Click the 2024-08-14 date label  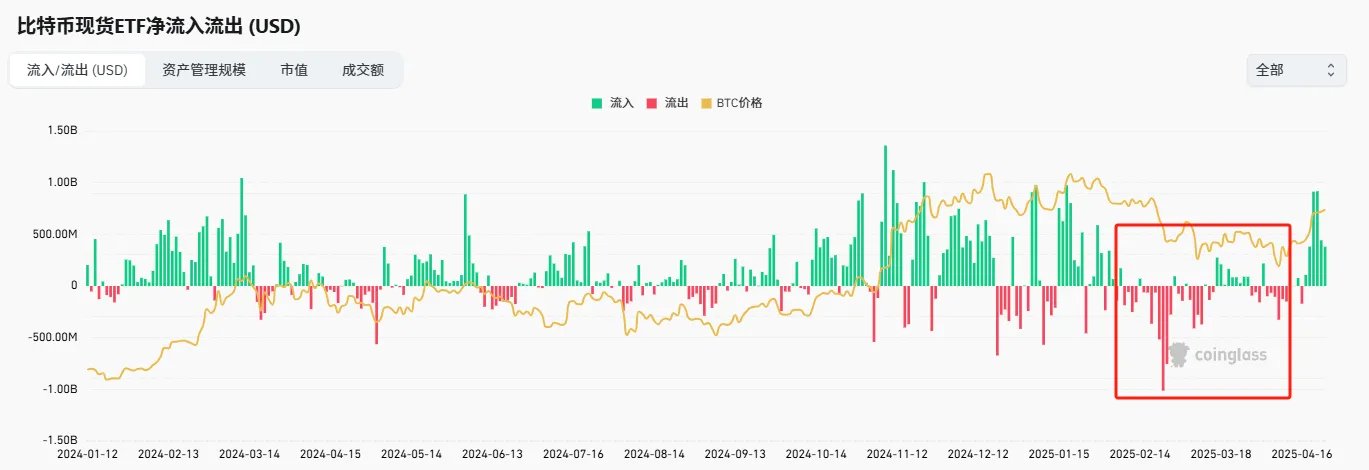(x=653, y=454)
